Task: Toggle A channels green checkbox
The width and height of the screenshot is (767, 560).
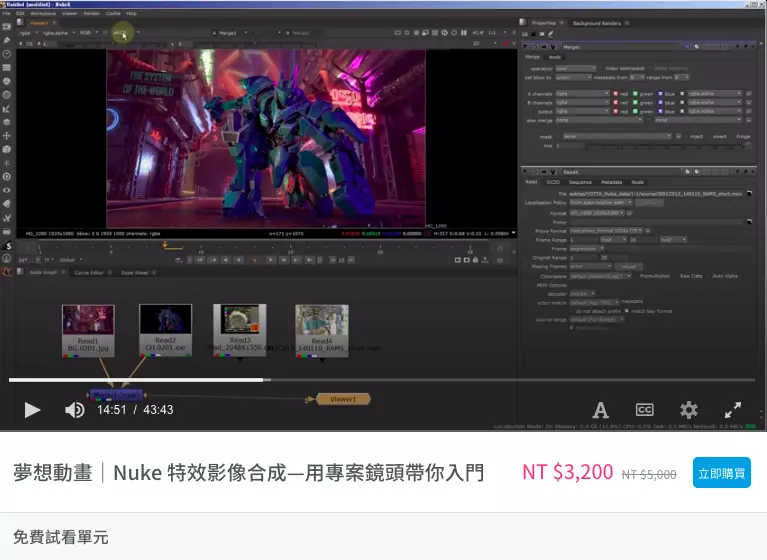Action: point(635,93)
